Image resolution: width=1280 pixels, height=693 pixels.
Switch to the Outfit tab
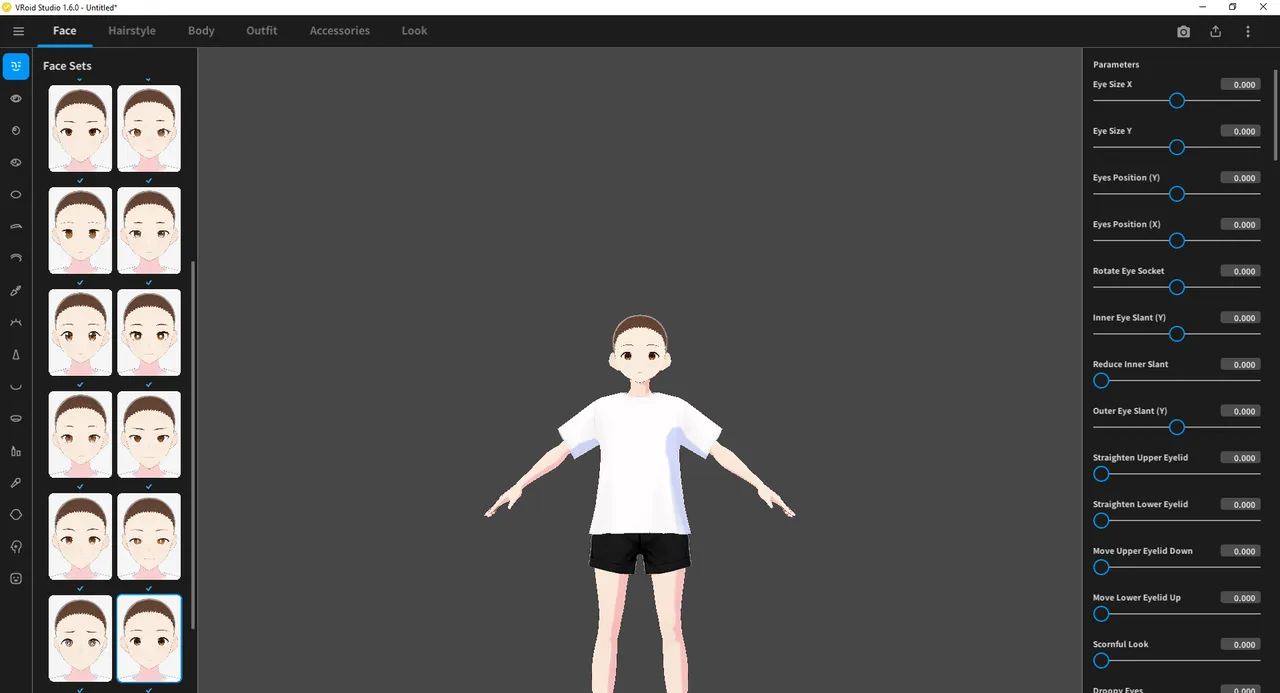(x=262, y=31)
